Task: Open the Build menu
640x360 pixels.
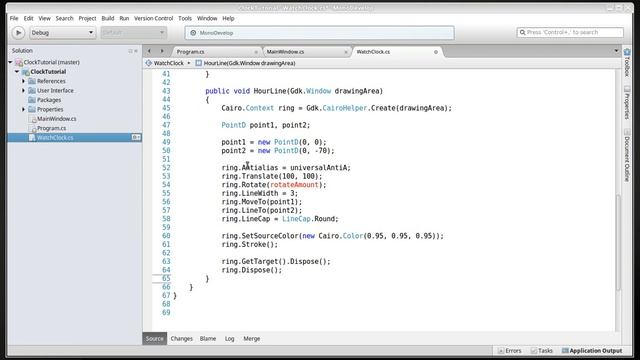Action: click(108, 18)
